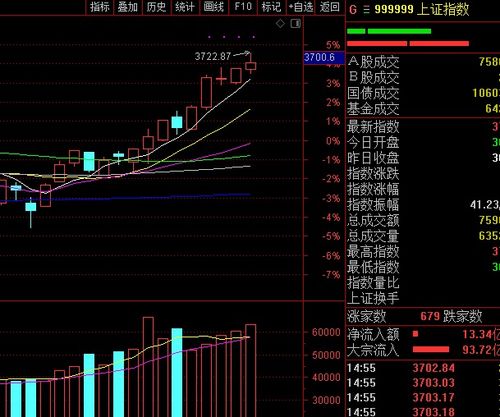Activate the 画线 line drawing tool
This screenshot has height=417, width=500.
pos(214,7)
